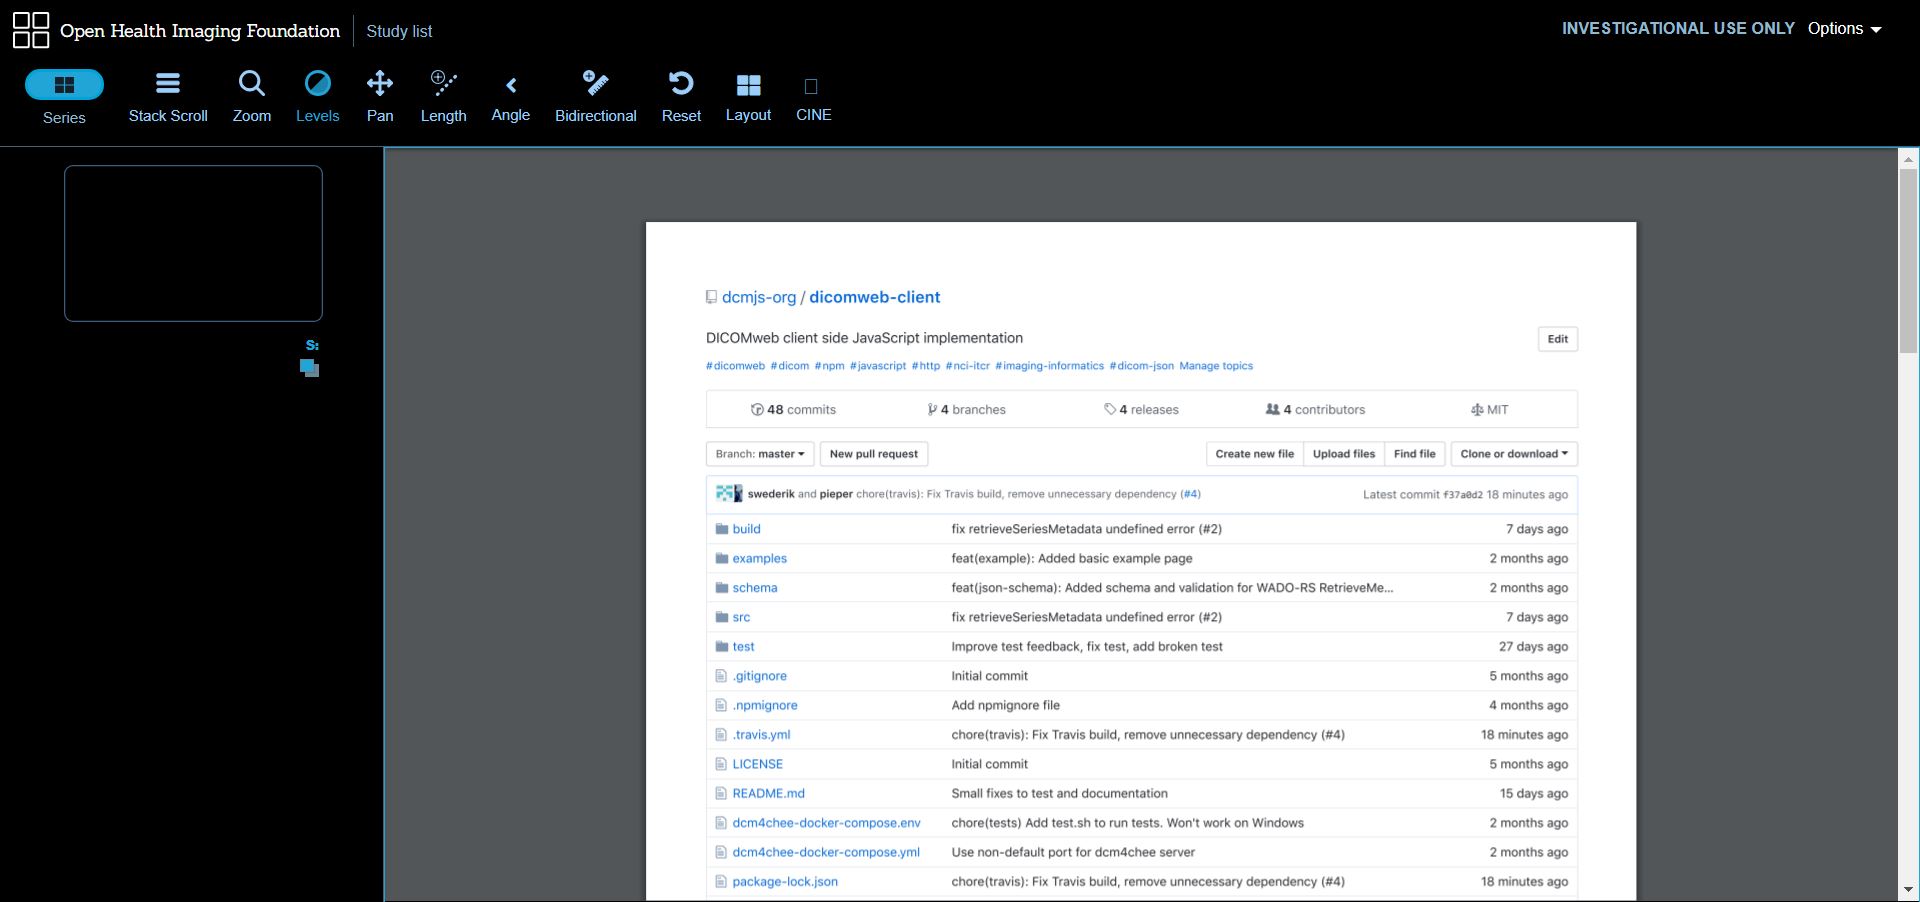
Task: Activate the Bidirectional measurement tool
Action: tap(595, 97)
